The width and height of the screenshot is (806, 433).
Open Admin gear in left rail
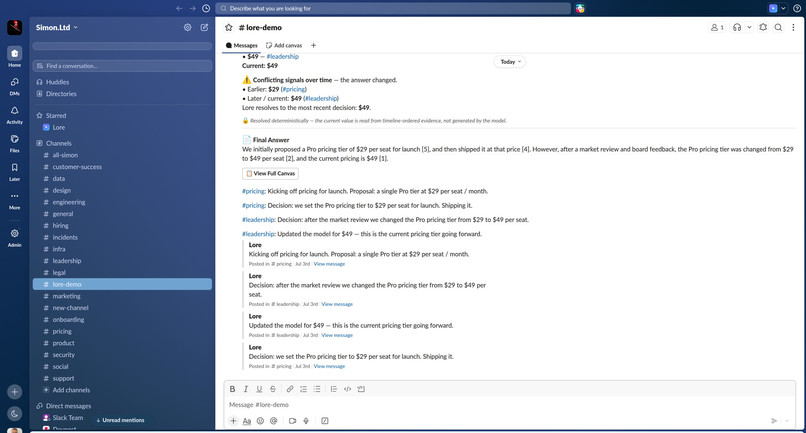coord(14,233)
